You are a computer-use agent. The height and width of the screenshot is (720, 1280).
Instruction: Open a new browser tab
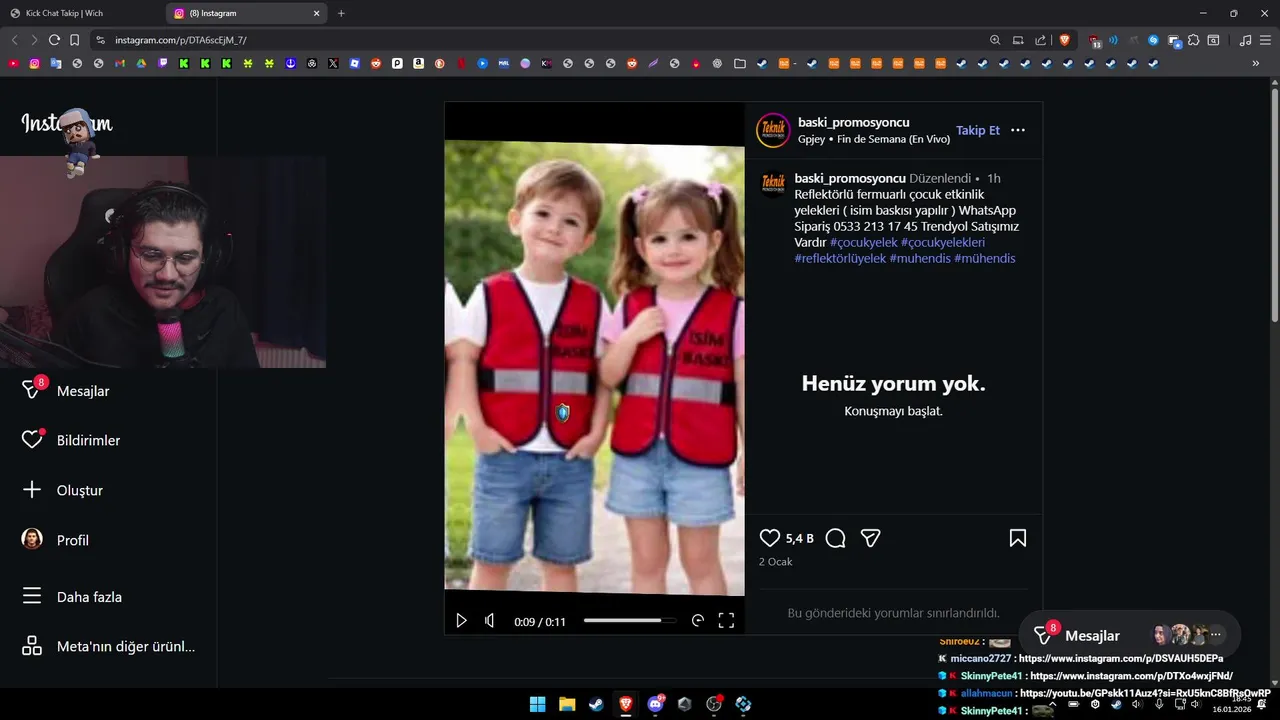(341, 13)
